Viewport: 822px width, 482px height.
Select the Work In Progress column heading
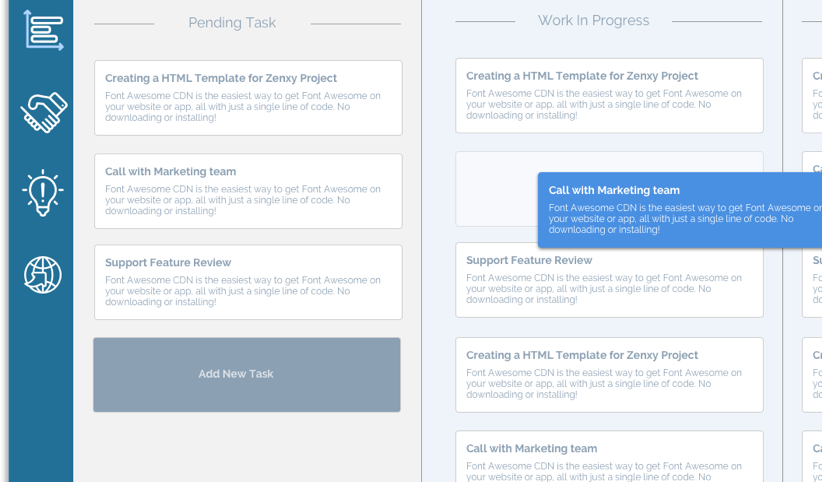point(593,21)
